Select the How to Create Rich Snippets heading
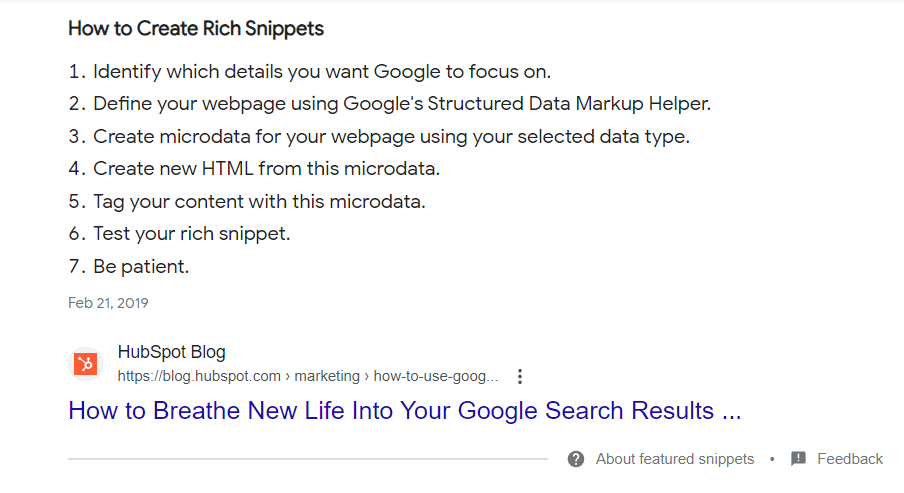 [196, 28]
